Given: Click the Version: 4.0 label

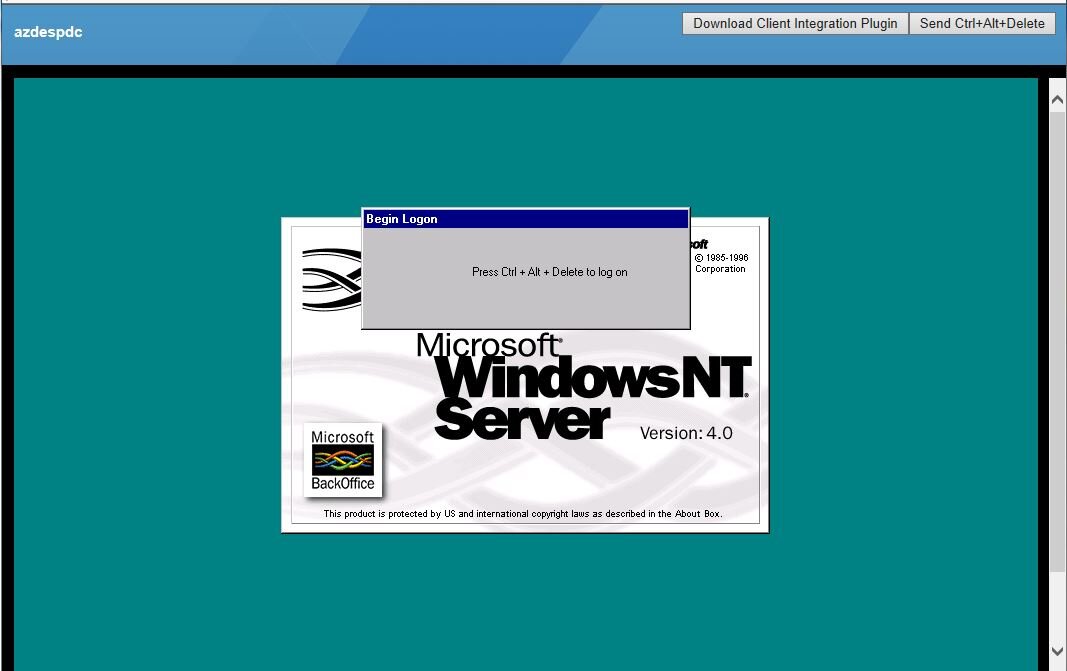Looking at the screenshot, I should pos(686,433).
